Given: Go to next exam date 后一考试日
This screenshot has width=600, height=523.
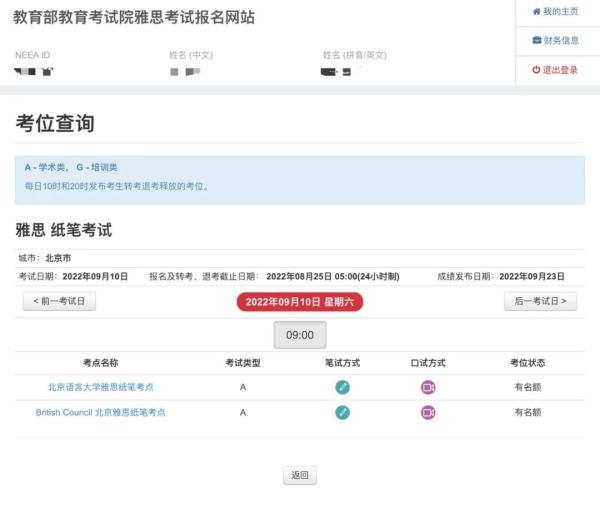Looking at the screenshot, I should coord(540,301).
